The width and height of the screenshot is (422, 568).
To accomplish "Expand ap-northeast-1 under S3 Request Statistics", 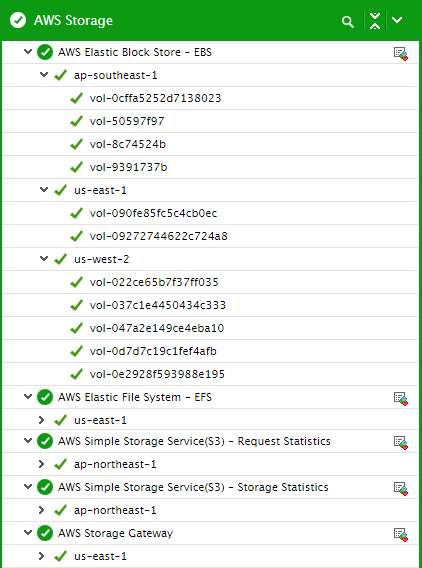I will click(x=41, y=464).
